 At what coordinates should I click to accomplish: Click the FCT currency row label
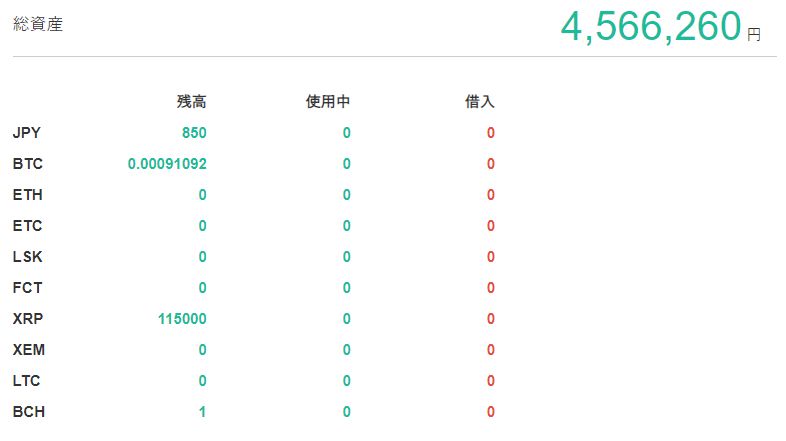(x=28, y=288)
